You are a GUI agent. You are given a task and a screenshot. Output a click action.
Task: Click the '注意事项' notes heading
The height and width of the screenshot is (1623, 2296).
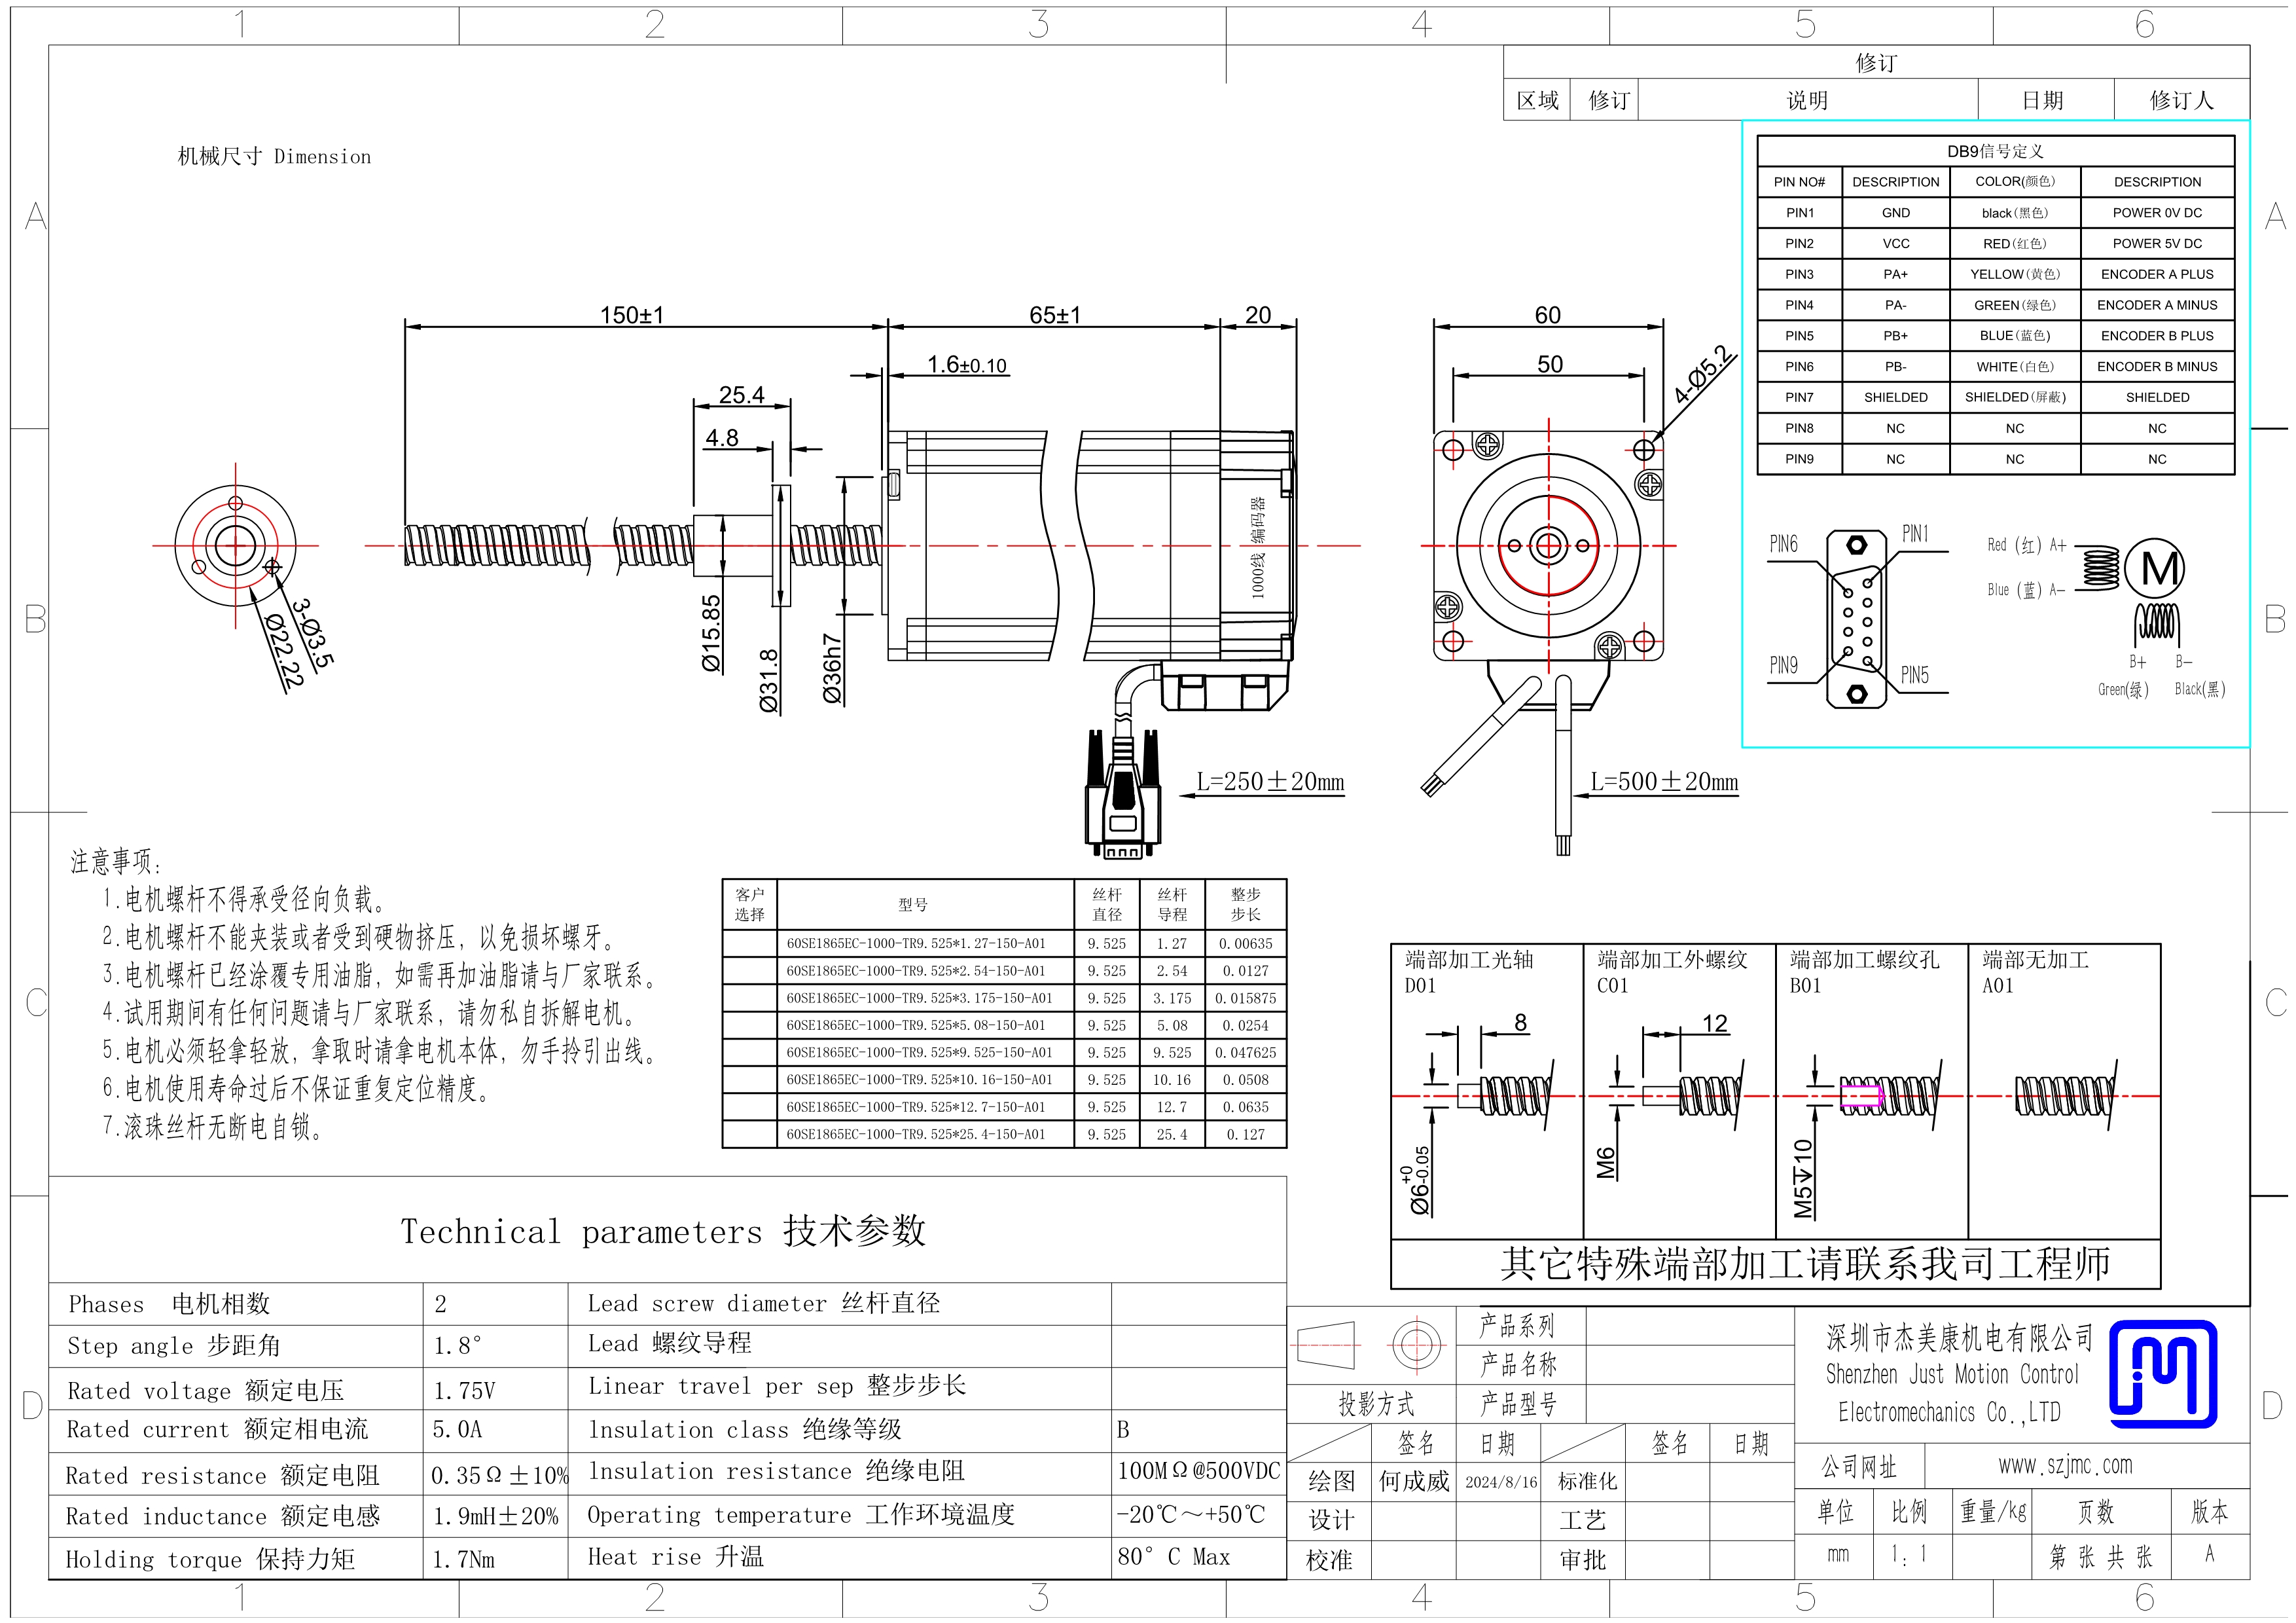click(x=116, y=861)
